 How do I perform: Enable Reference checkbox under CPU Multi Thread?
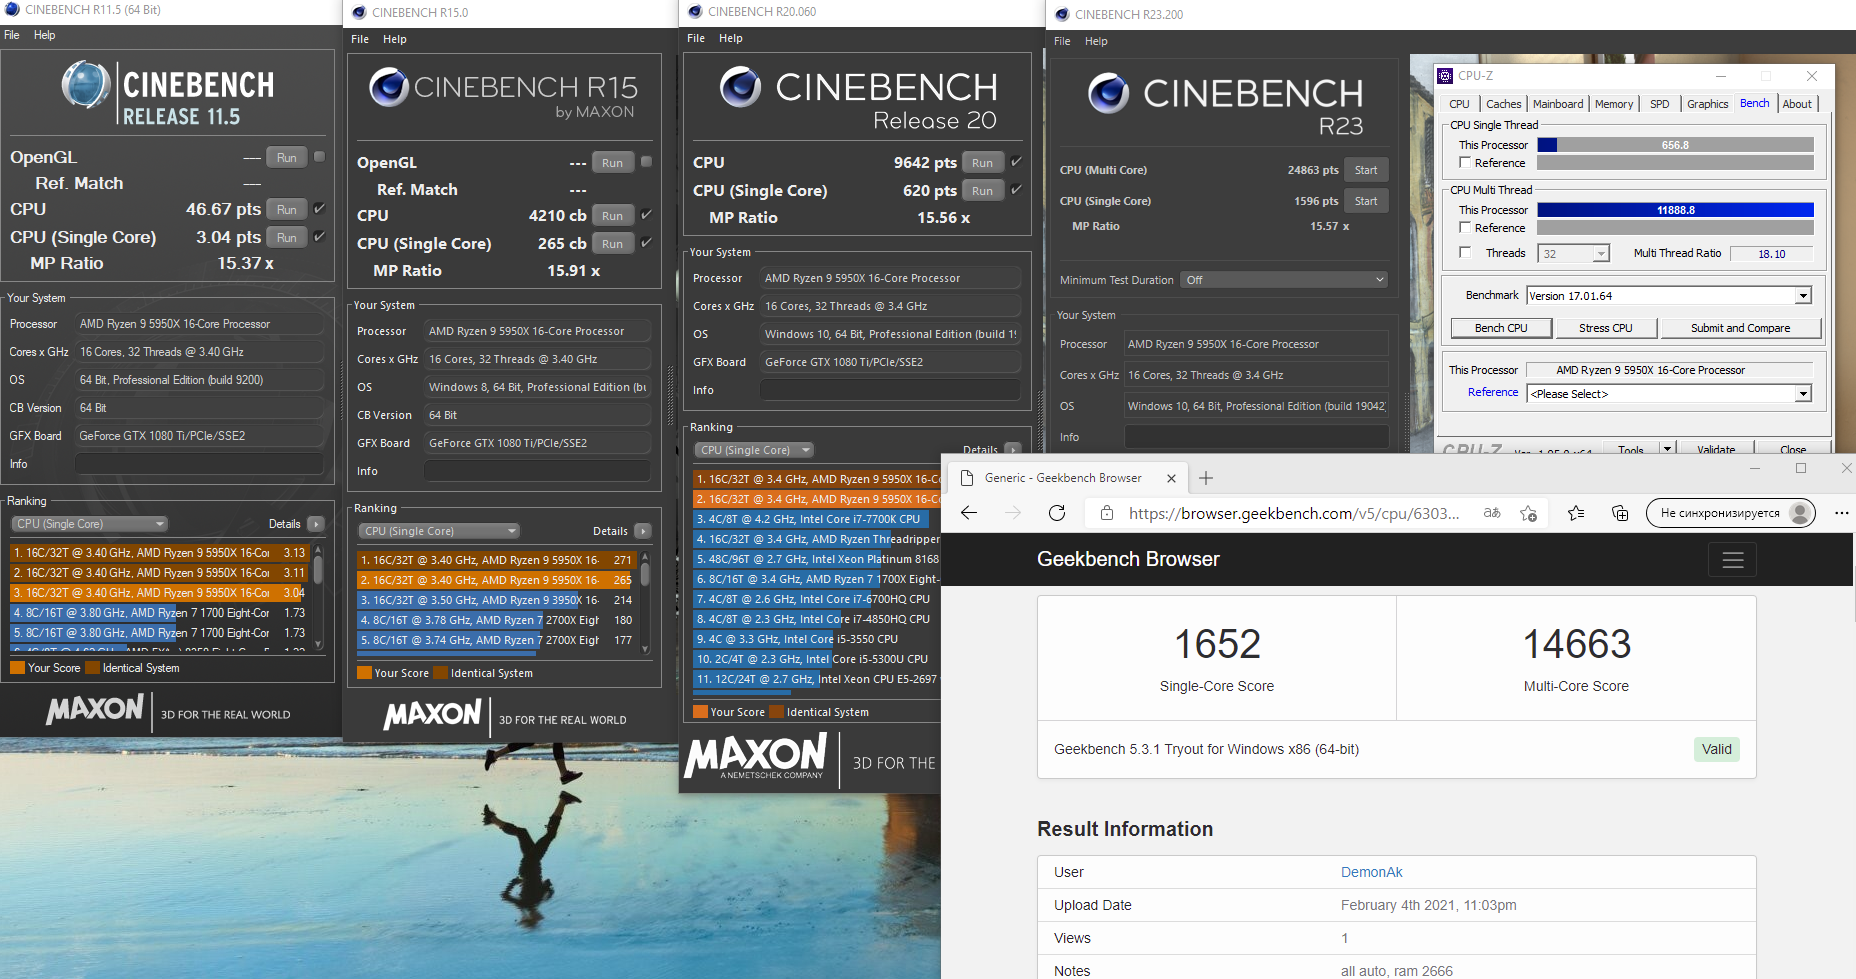coord(1465,228)
